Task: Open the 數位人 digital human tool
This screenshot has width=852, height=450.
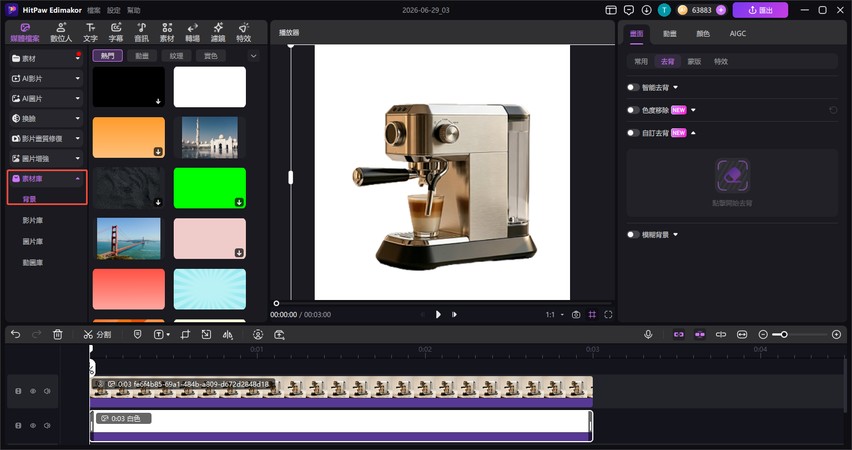Action: [61, 32]
